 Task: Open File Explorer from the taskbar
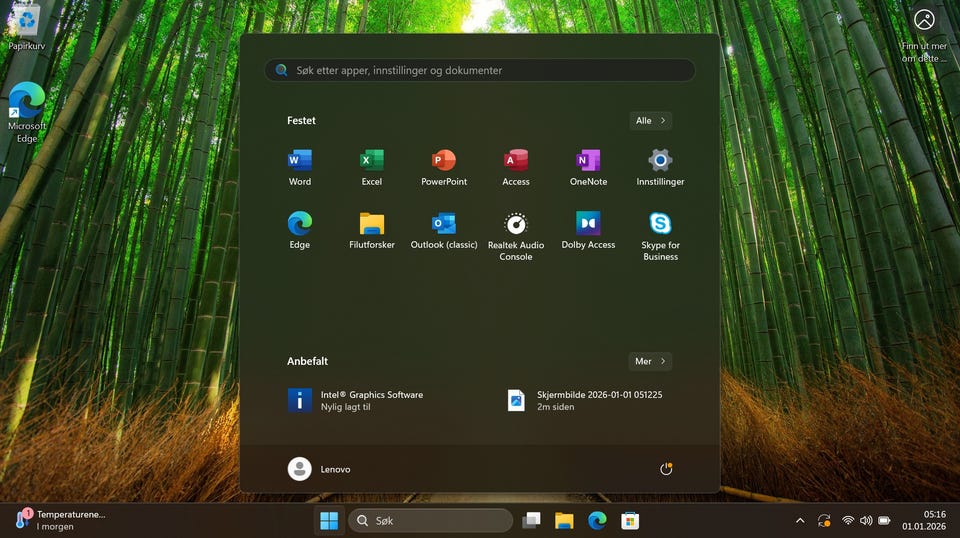(564, 521)
